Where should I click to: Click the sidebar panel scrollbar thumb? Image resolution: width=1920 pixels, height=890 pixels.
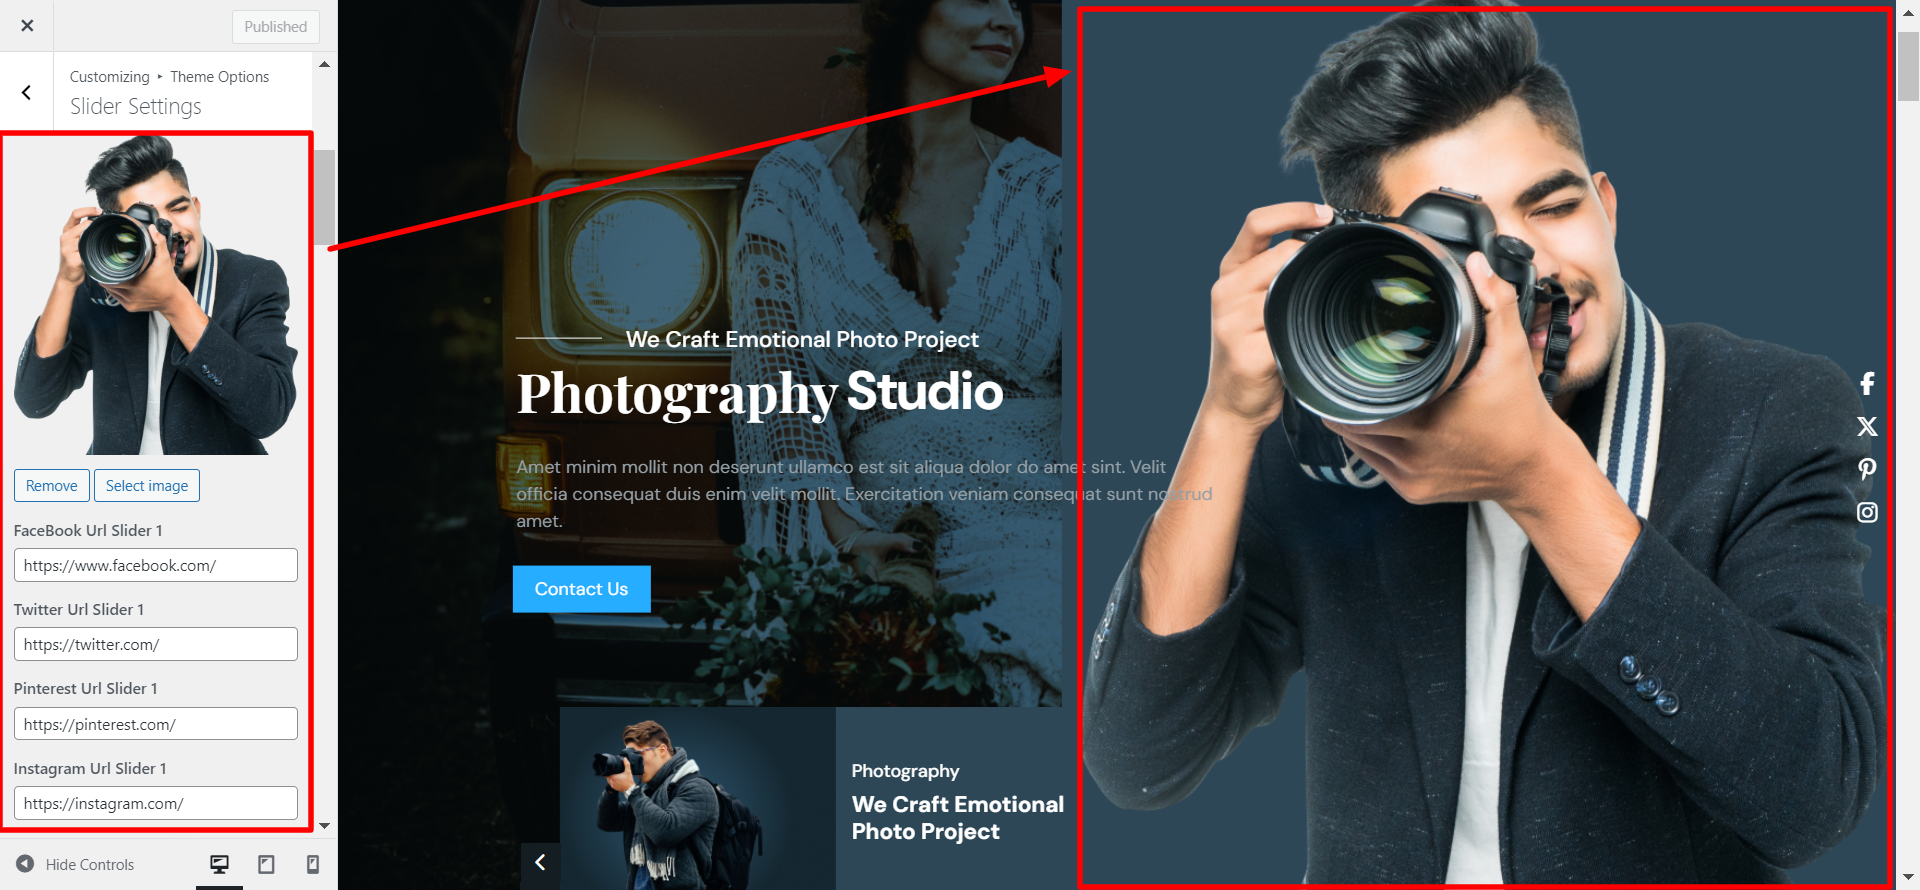pyautogui.click(x=324, y=197)
